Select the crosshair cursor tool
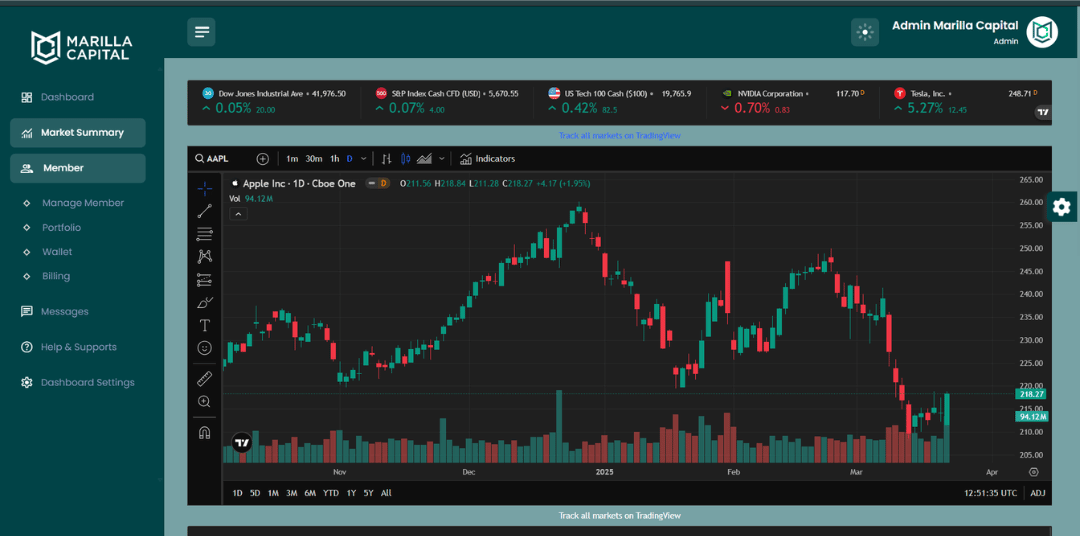Image resolution: width=1080 pixels, height=536 pixels. [205, 188]
